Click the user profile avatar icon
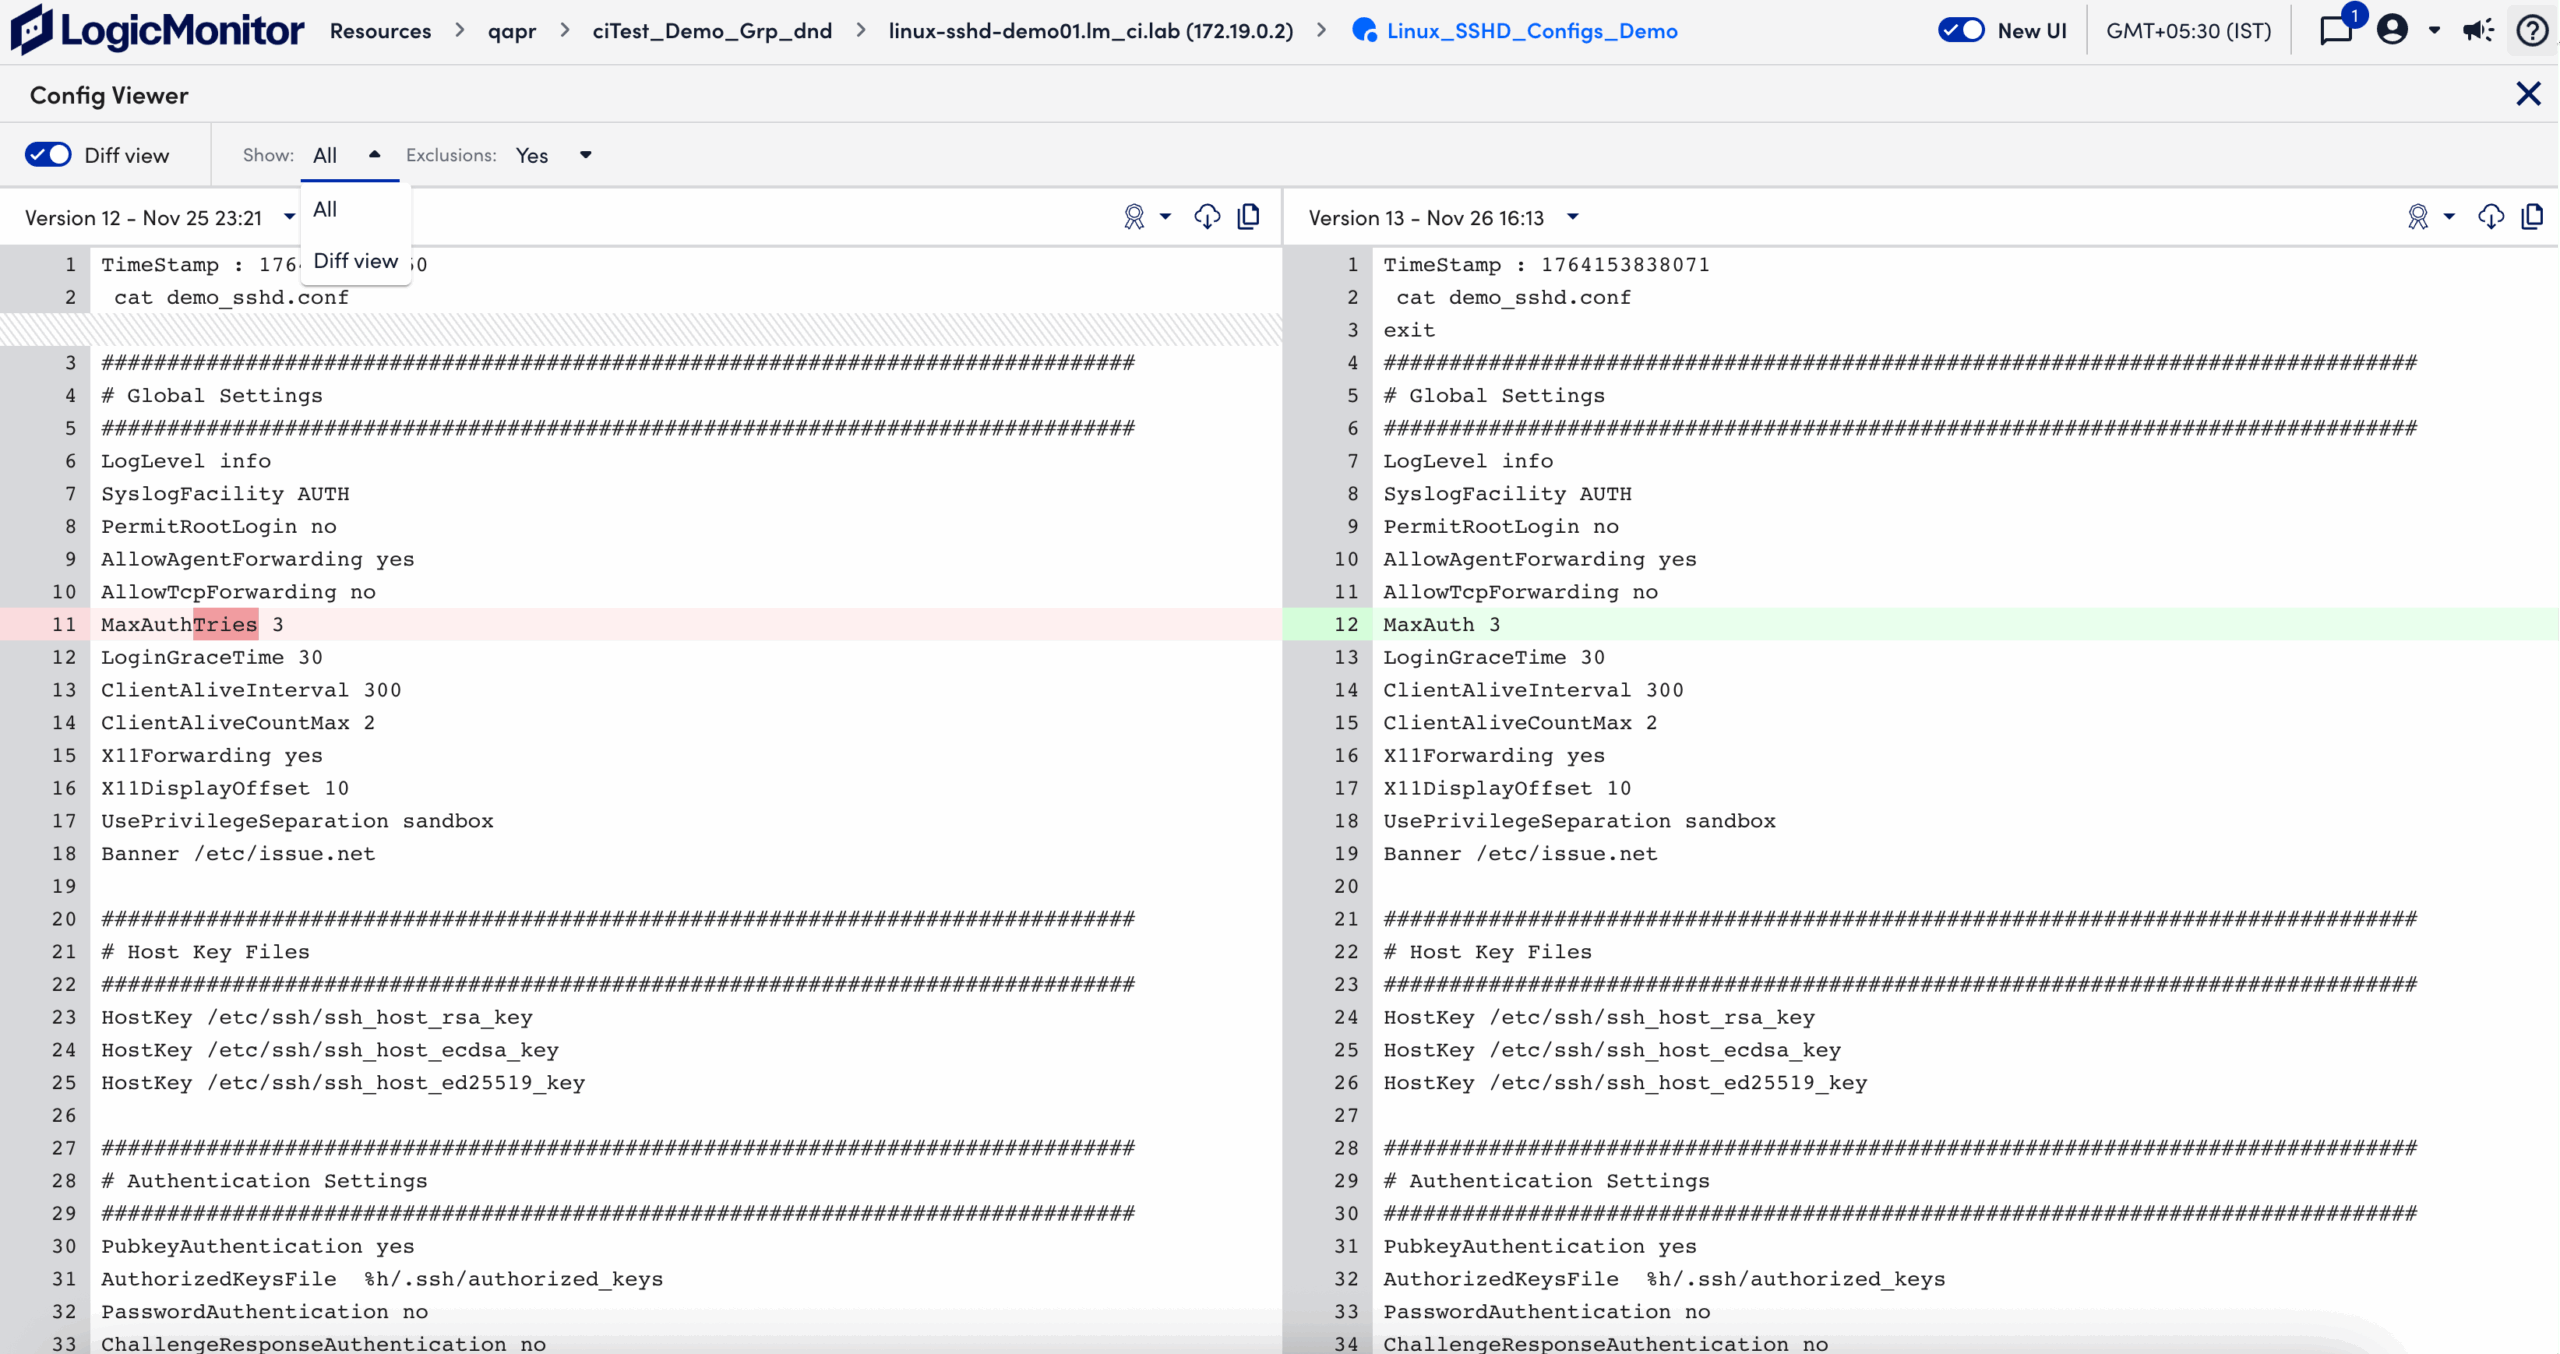 pyautogui.click(x=2394, y=30)
